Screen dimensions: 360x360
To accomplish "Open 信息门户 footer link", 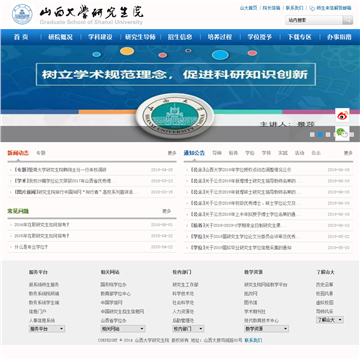I will tap(37, 312).
